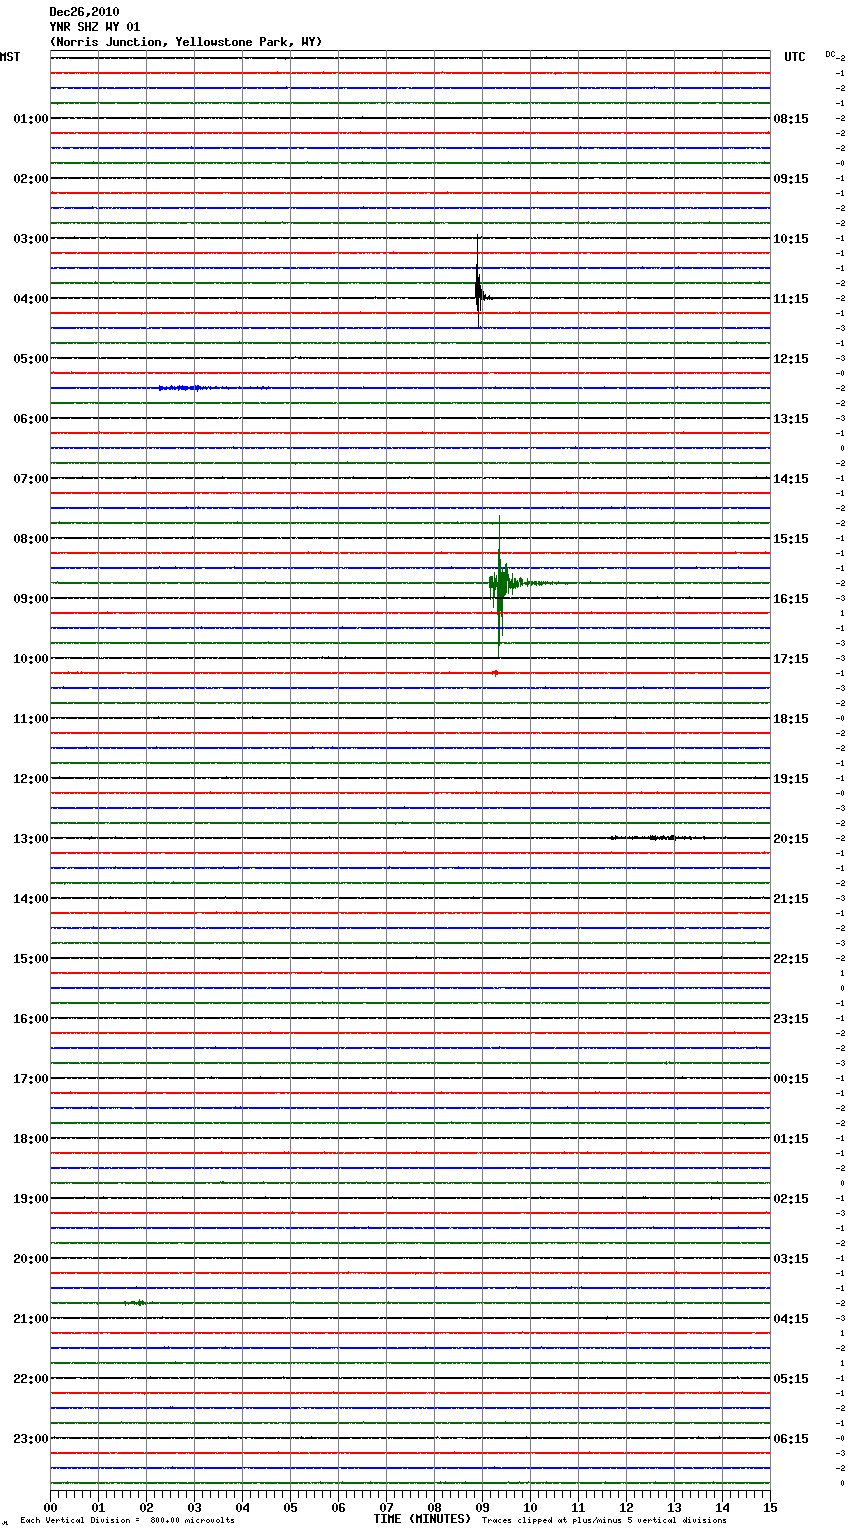Select the 17:00 MST row label

[31, 1079]
